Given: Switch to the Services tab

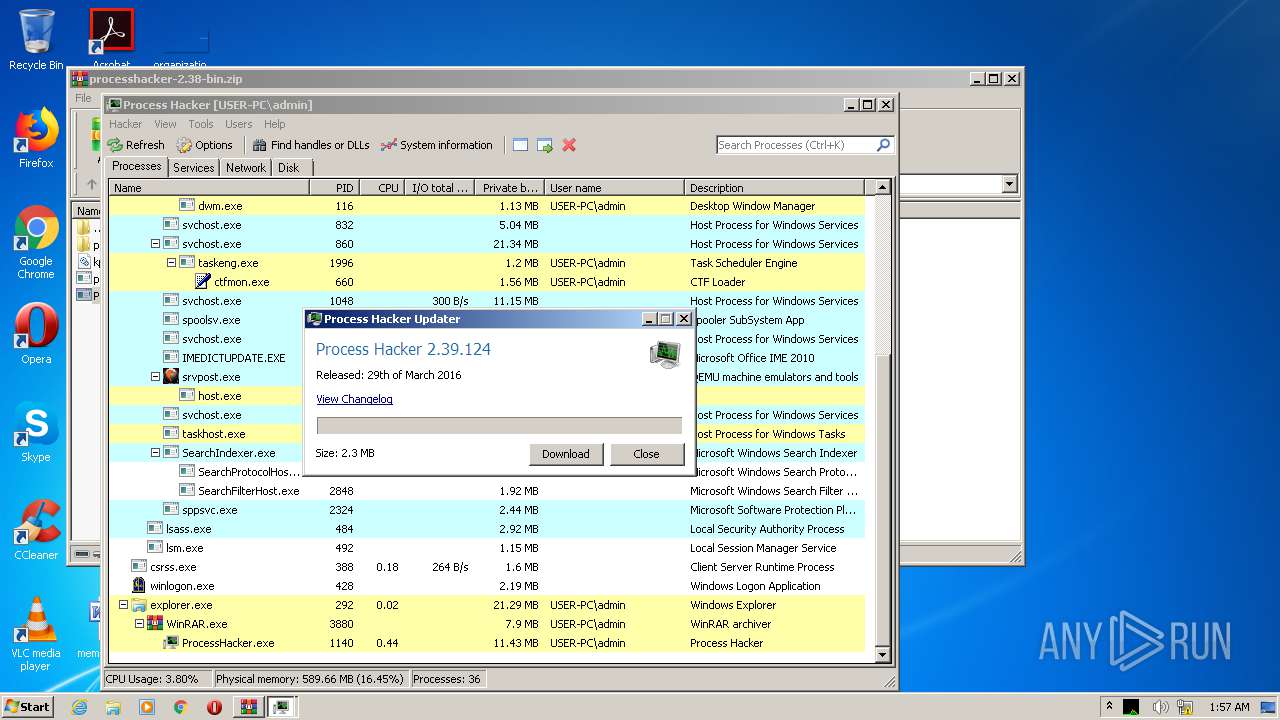Looking at the screenshot, I should 193,168.
